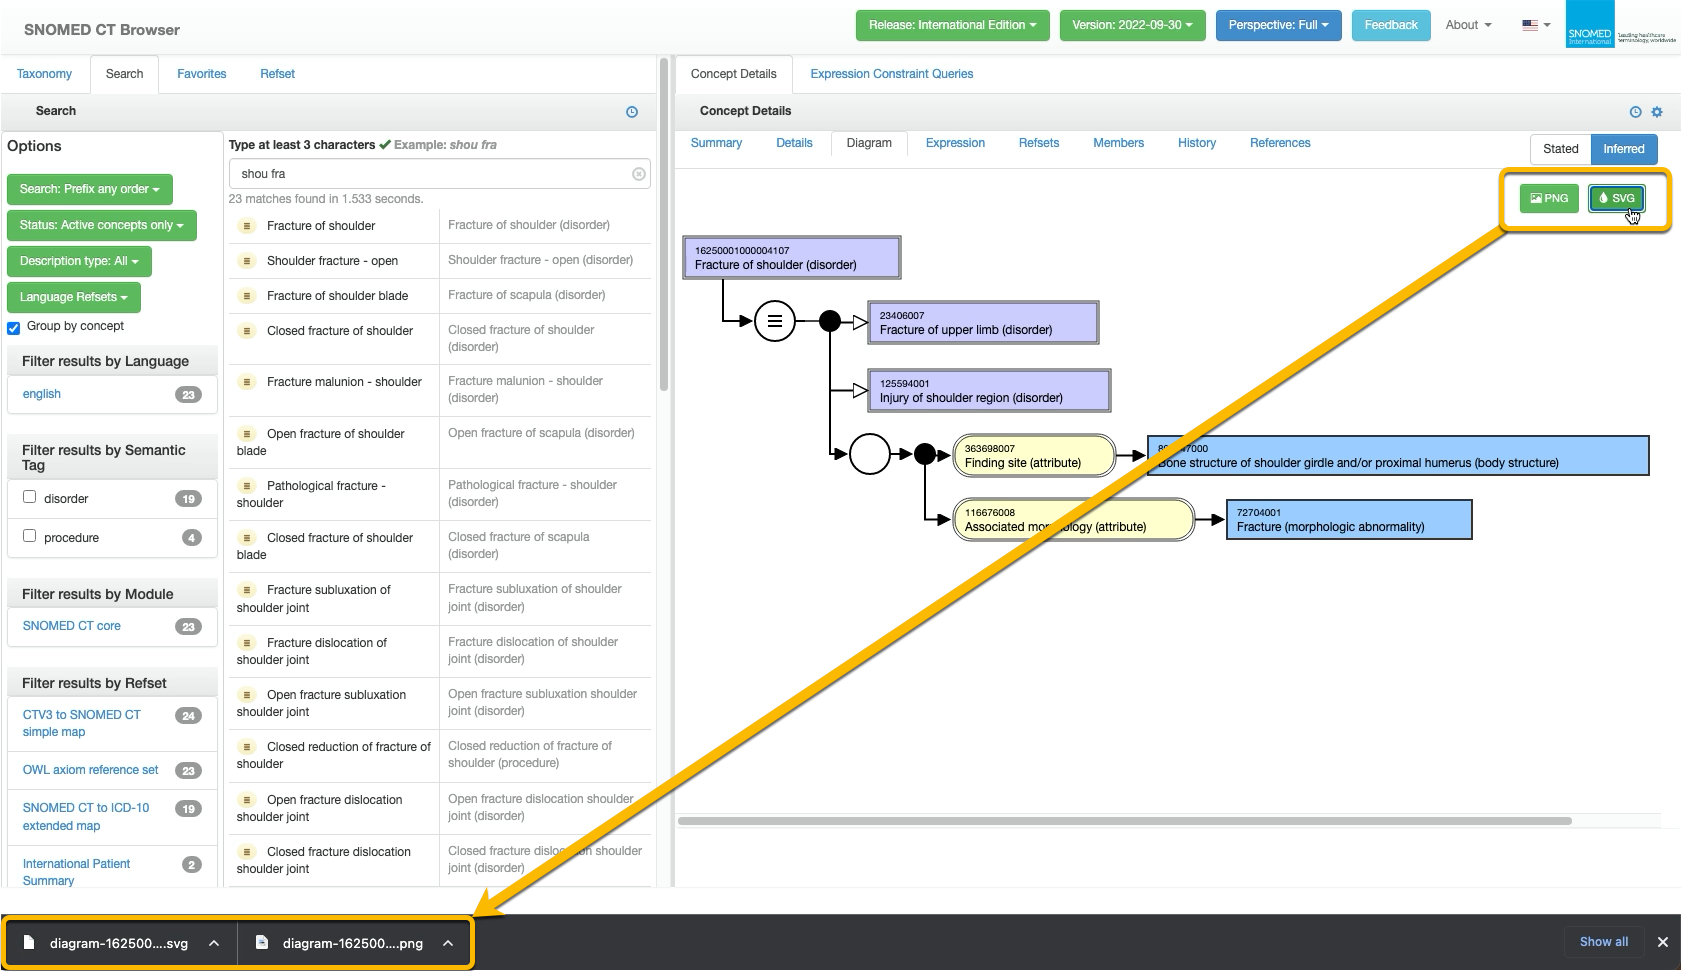Image resolution: width=1681 pixels, height=971 pixels.
Task: Click the Concept Details history clock icon
Action: [1636, 112]
